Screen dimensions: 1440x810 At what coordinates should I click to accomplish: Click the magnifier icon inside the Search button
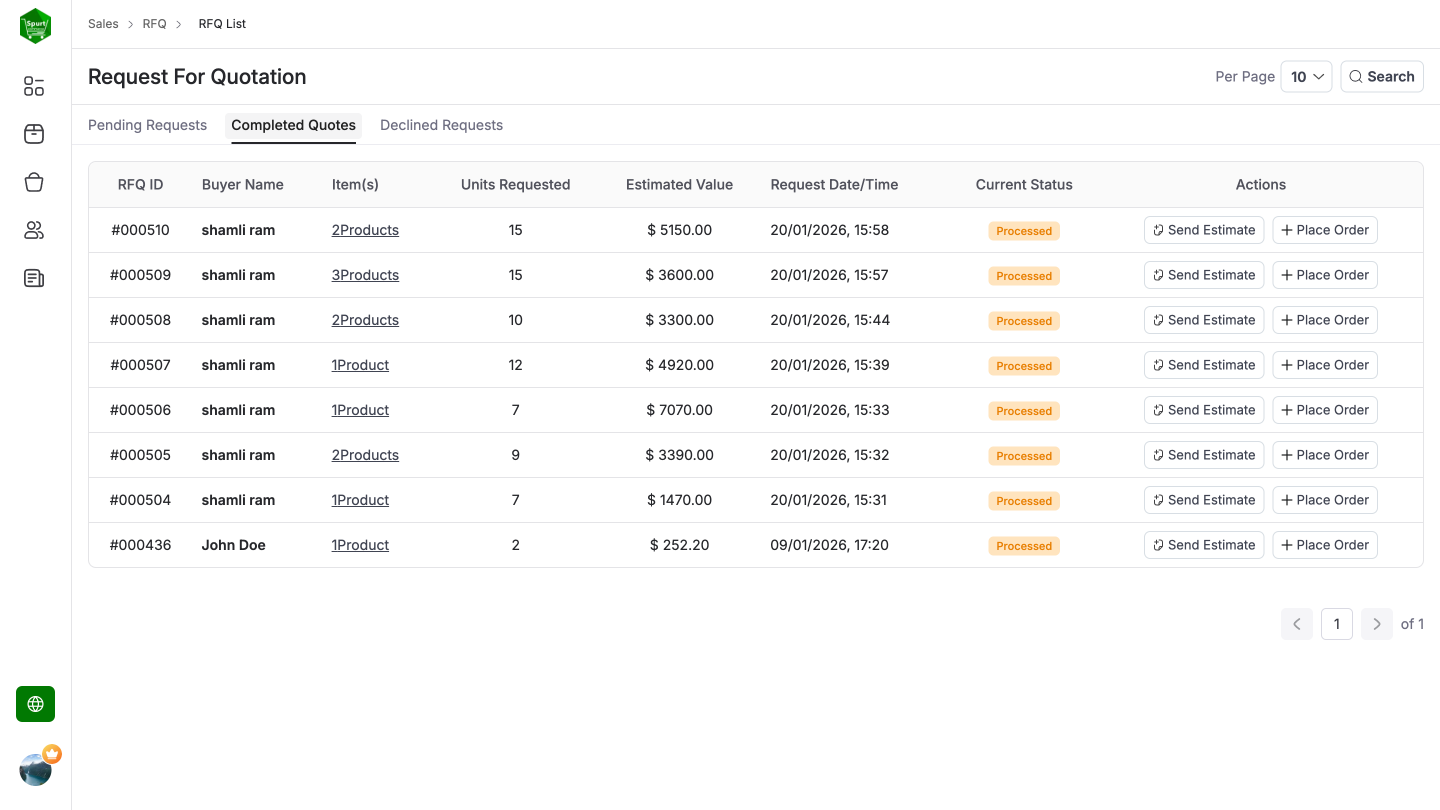click(1356, 76)
